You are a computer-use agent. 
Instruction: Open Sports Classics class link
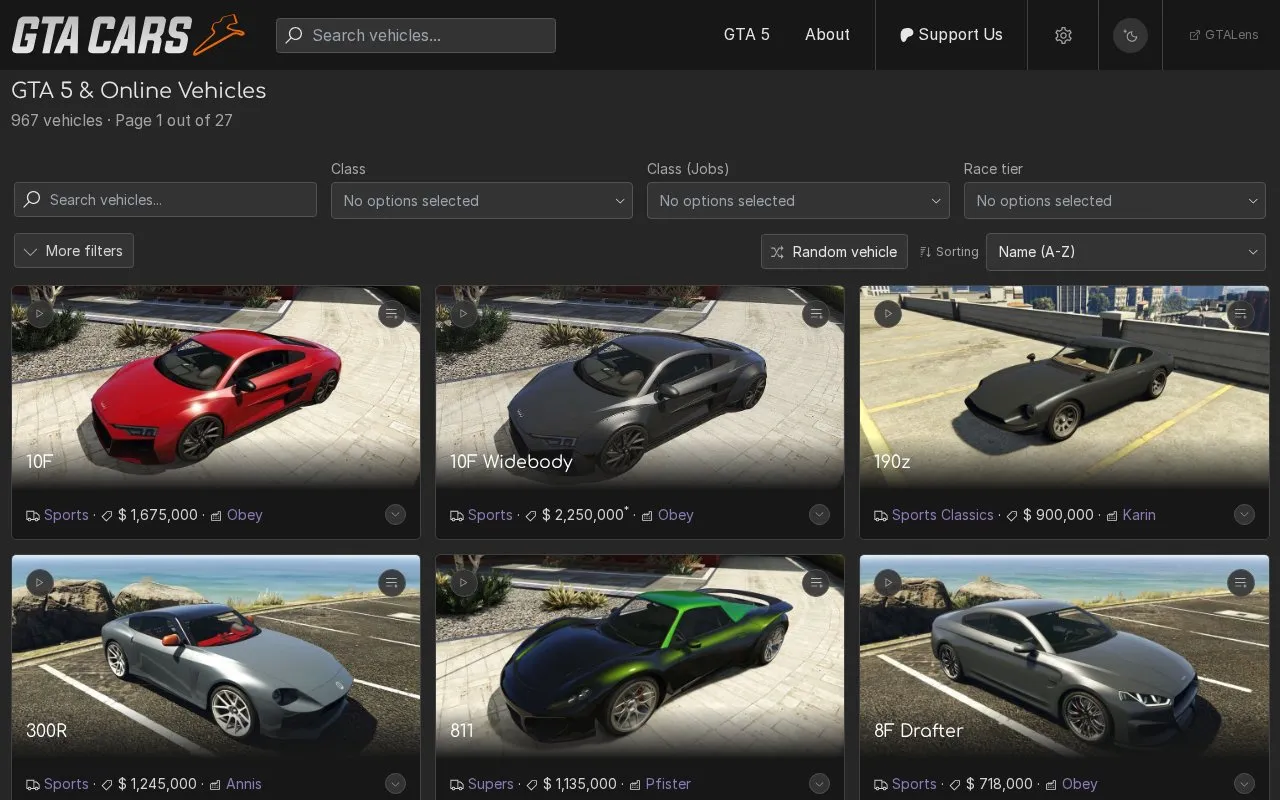(942, 515)
